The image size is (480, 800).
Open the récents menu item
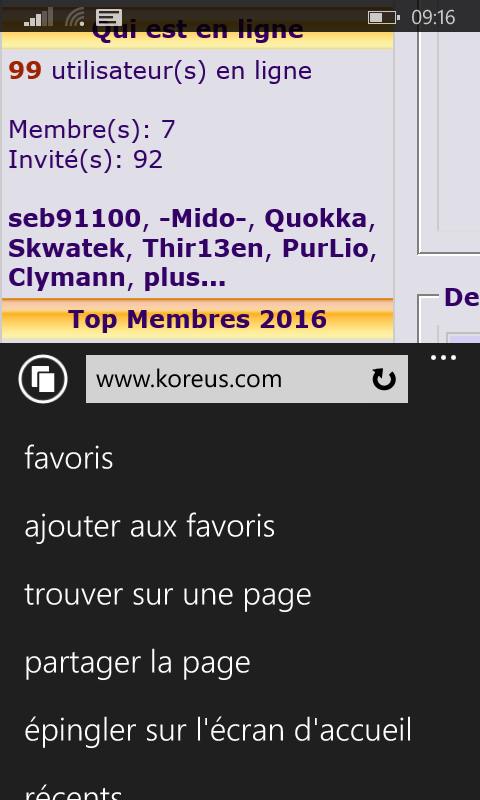point(74,791)
